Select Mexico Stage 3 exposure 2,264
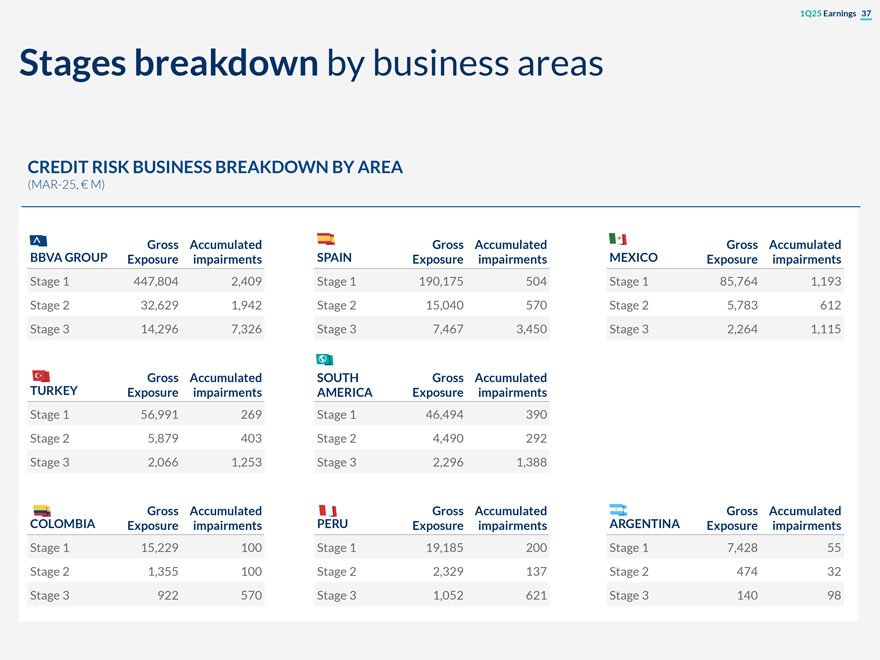This screenshot has height=660, width=880. tap(742, 329)
